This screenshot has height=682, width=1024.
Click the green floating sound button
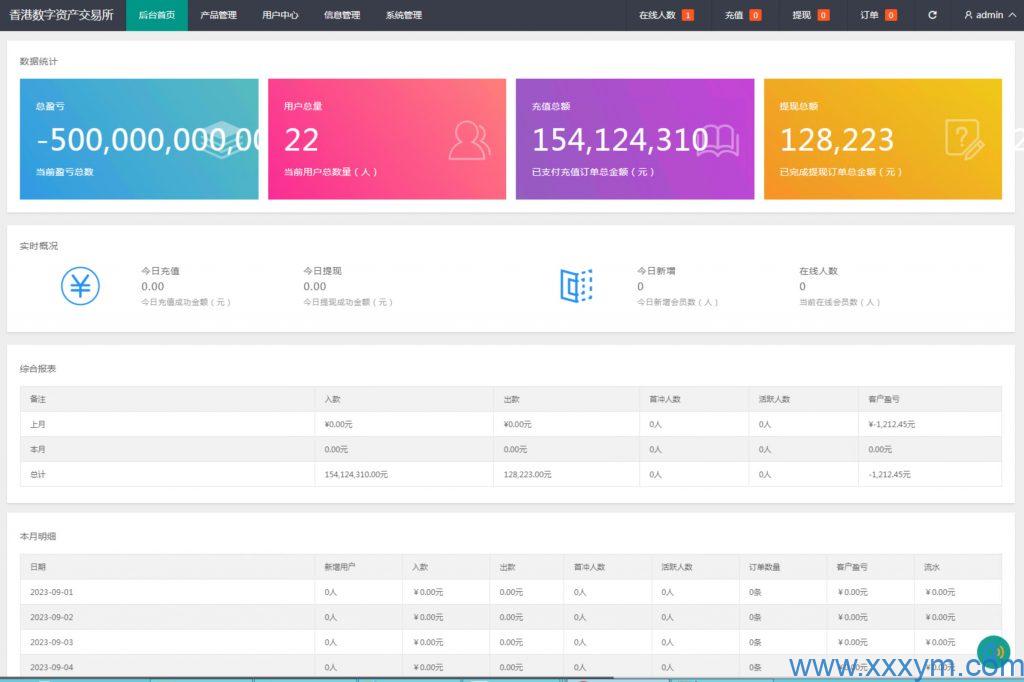point(993,652)
